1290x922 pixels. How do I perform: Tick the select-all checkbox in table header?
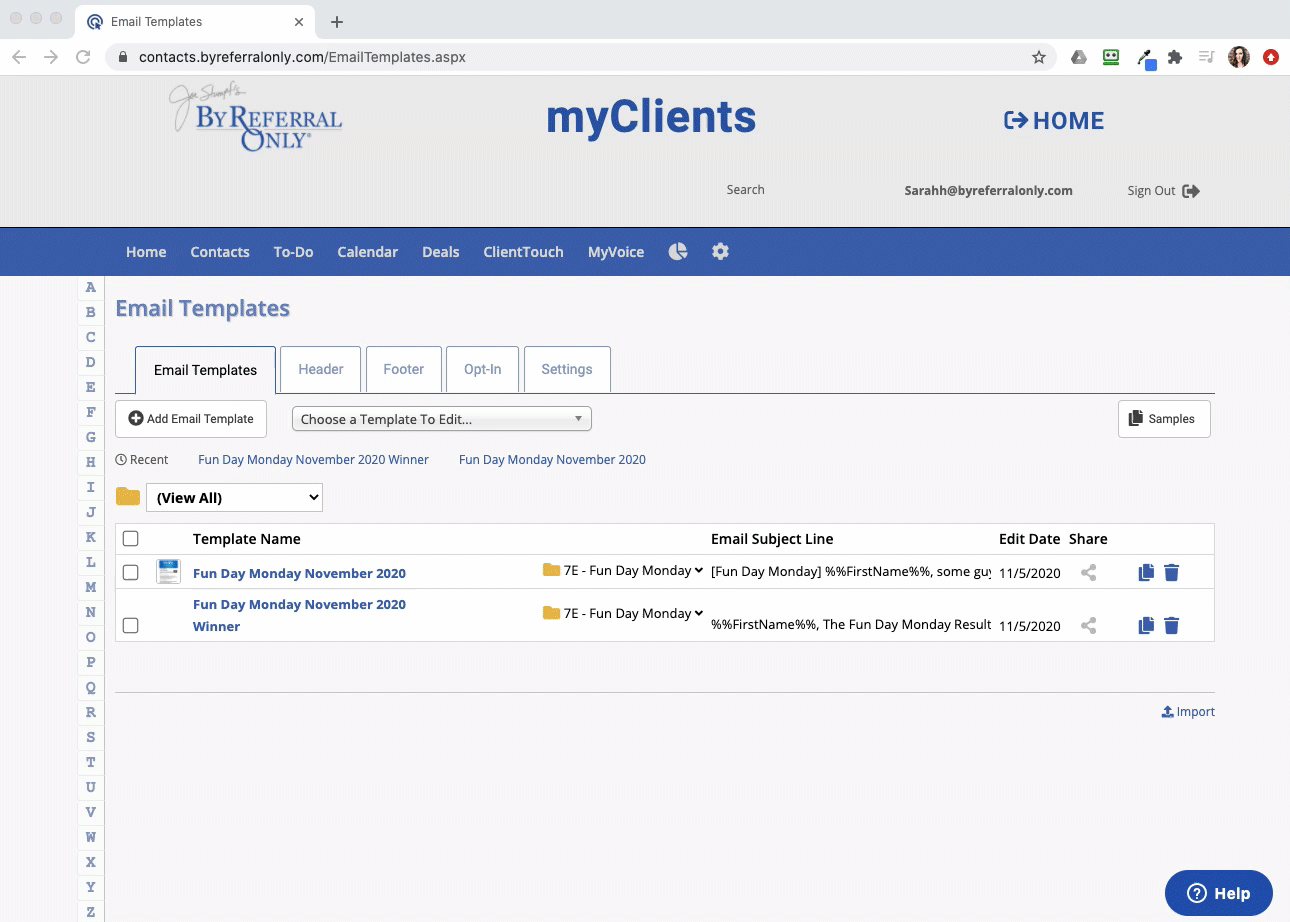click(x=130, y=539)
